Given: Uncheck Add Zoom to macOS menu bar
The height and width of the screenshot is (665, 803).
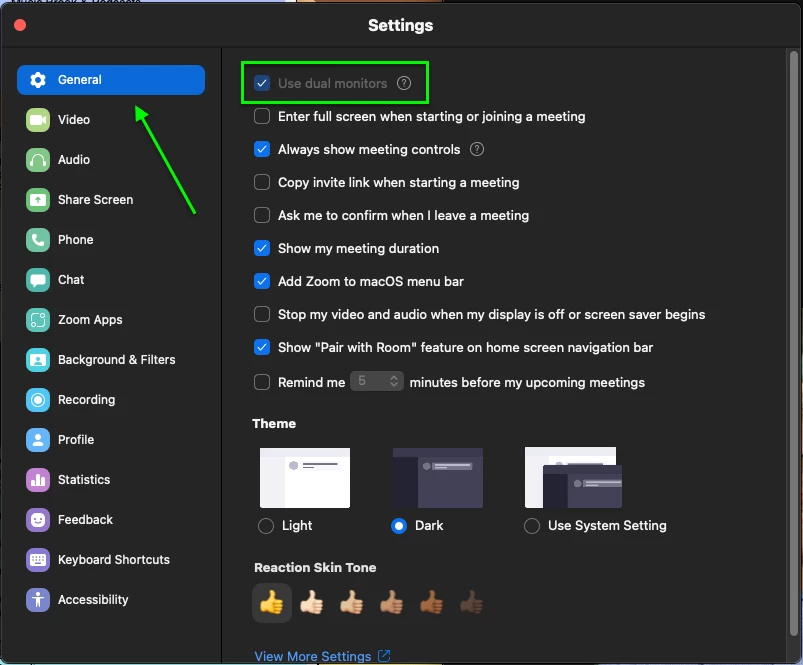Looking at the screenshot, I should pos(262,281).
